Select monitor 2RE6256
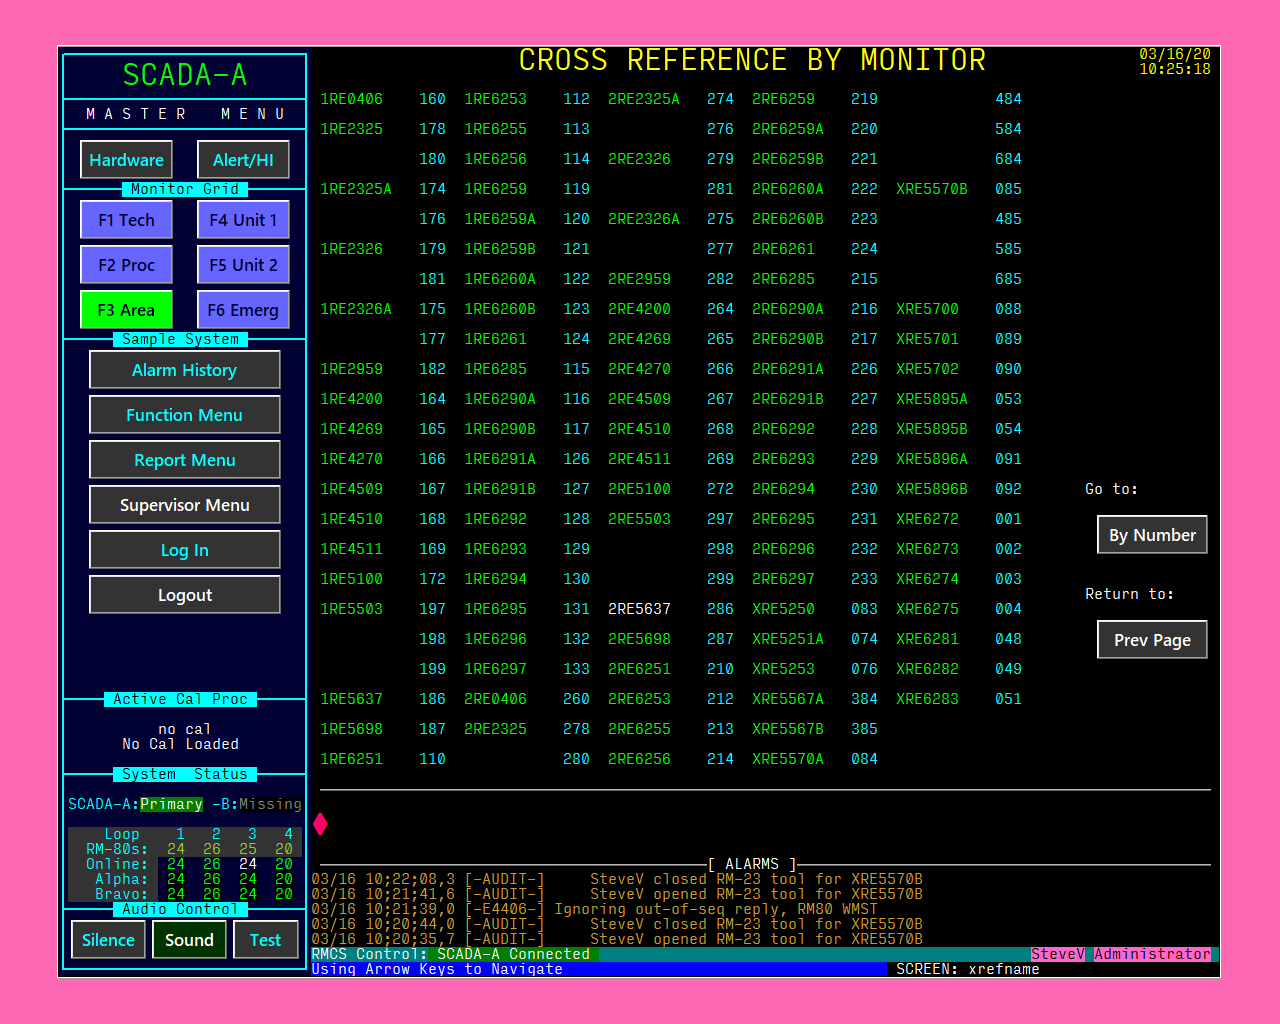This screenshot has height=1024, width=1280. point(639,759)
